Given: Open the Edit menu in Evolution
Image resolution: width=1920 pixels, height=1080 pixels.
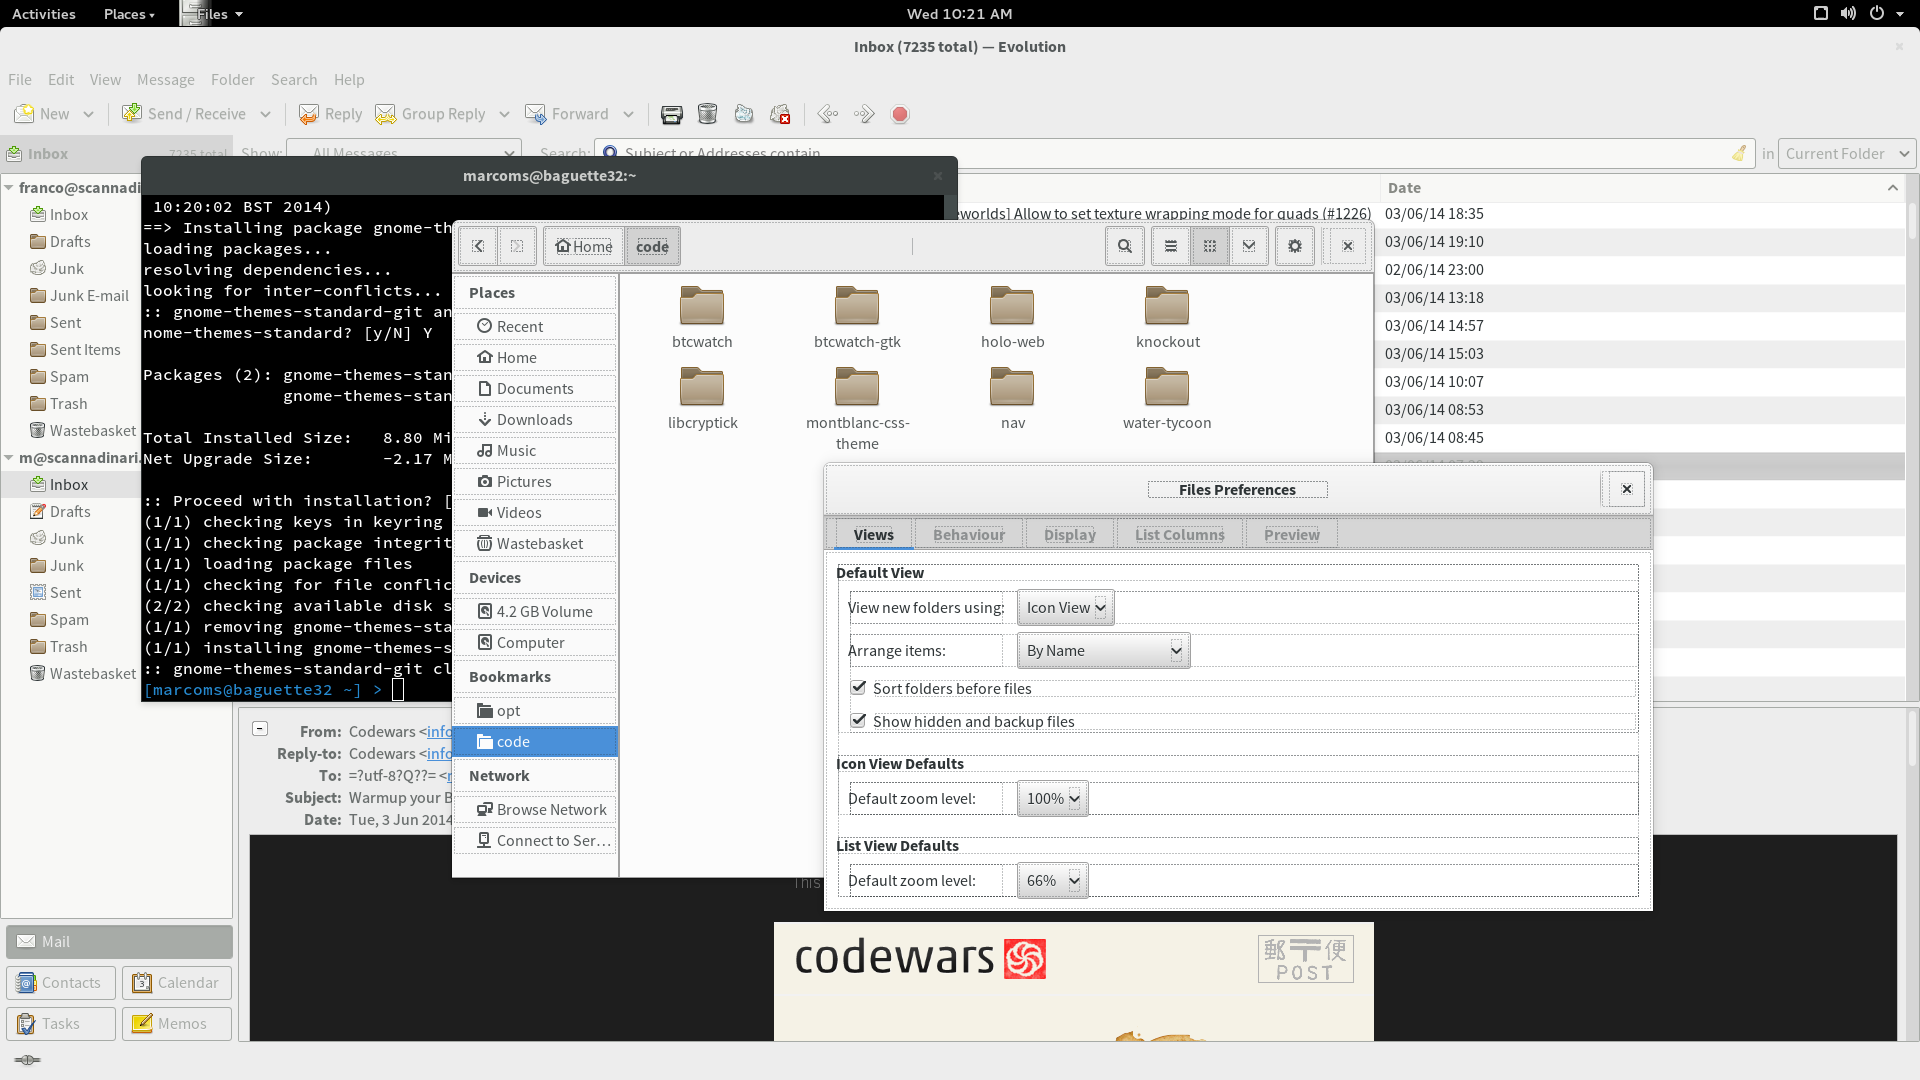Looking at the screenshot, I should 61,79.
